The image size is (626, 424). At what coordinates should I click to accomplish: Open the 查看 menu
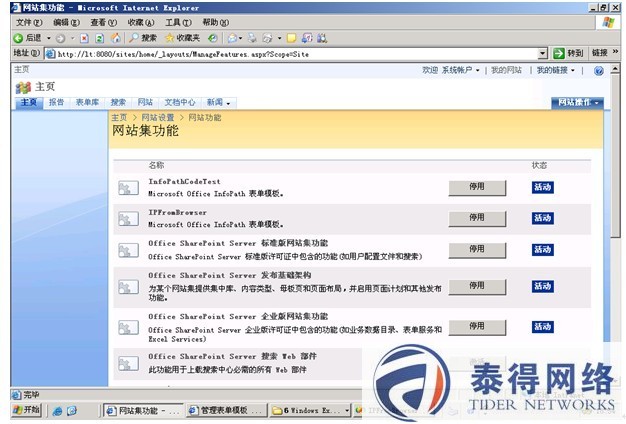pos(103,22)
